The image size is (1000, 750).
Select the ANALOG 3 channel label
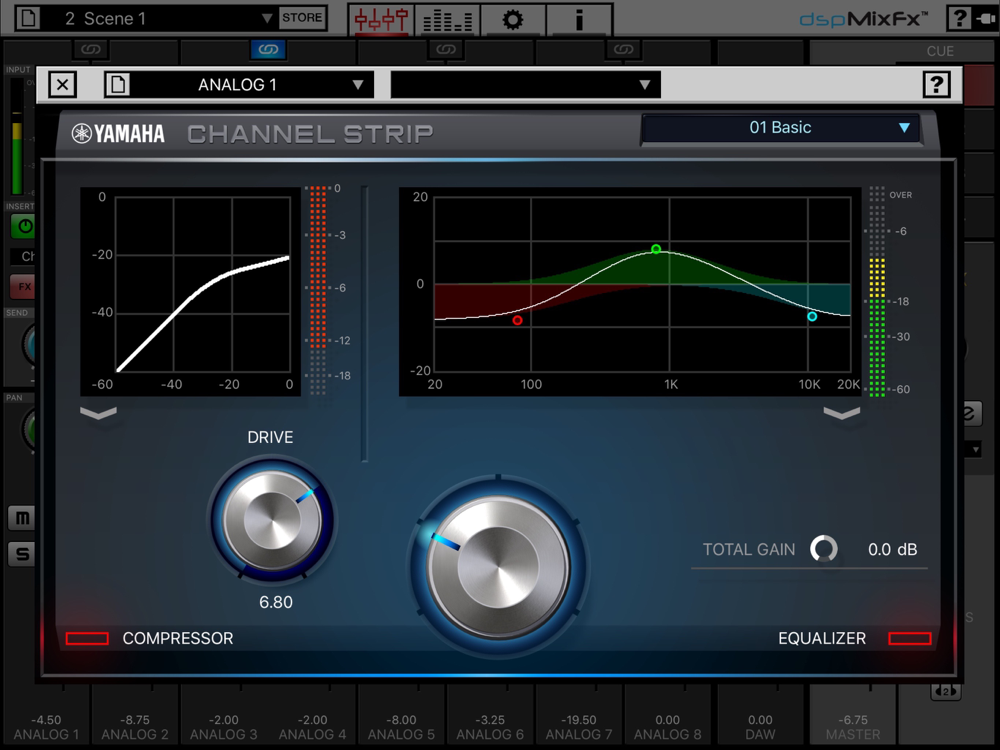(x=223, y=734)
